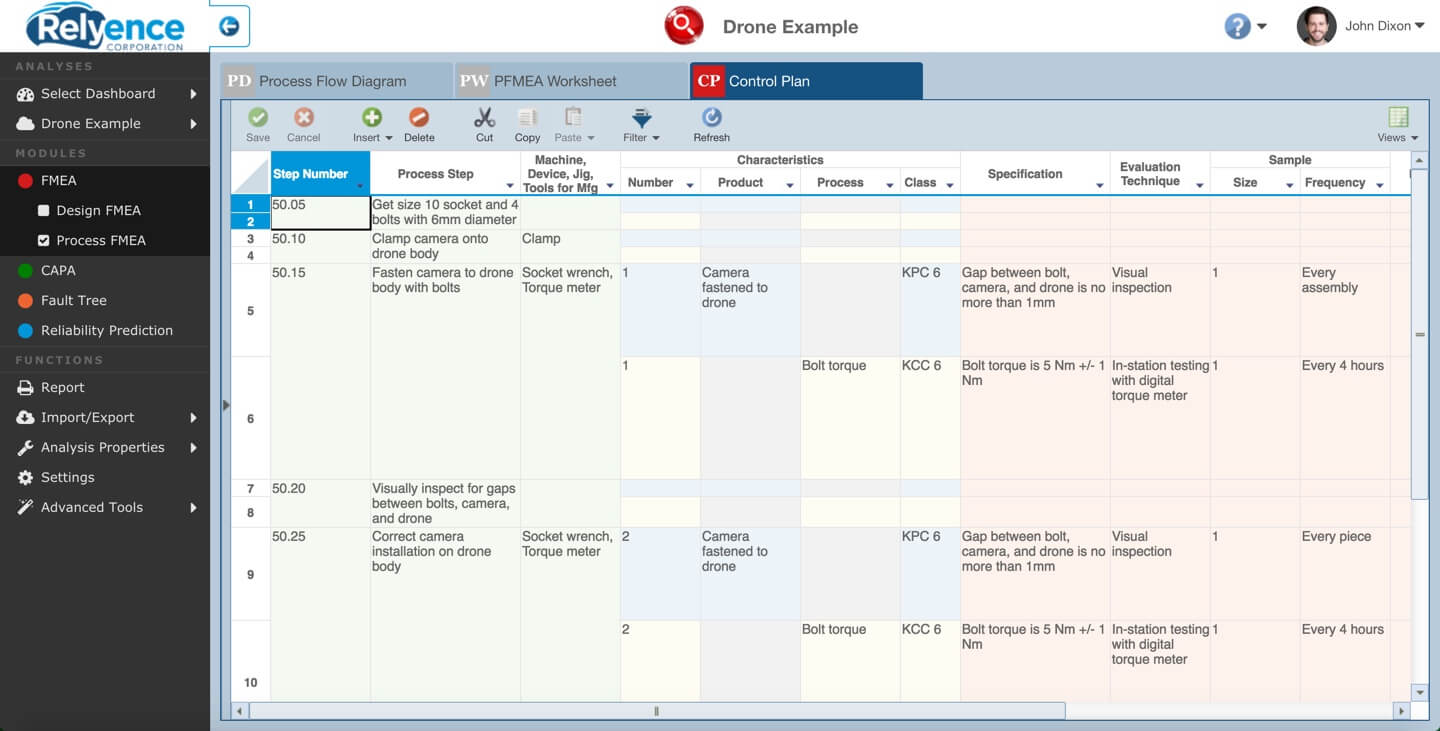Save the Control Plan changes
This screenshot has width=1440, height=731.
click(x=258, y=124)
